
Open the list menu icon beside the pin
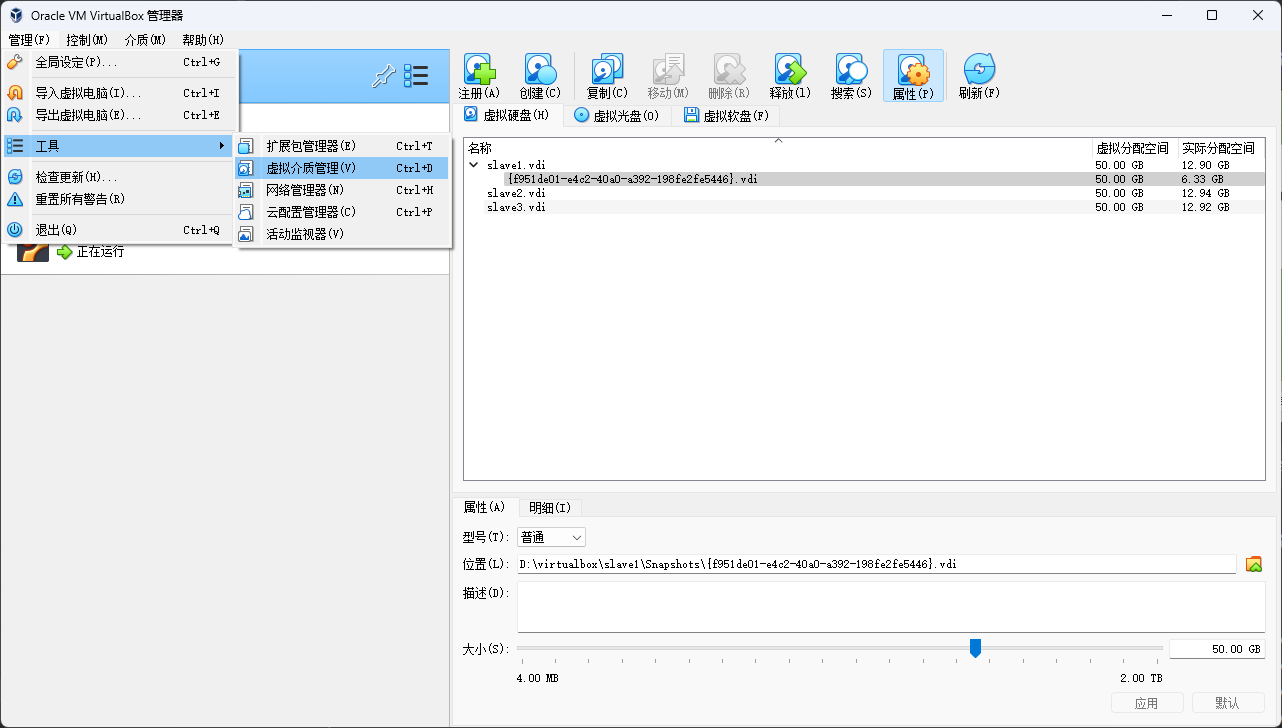tap(416, 76)
